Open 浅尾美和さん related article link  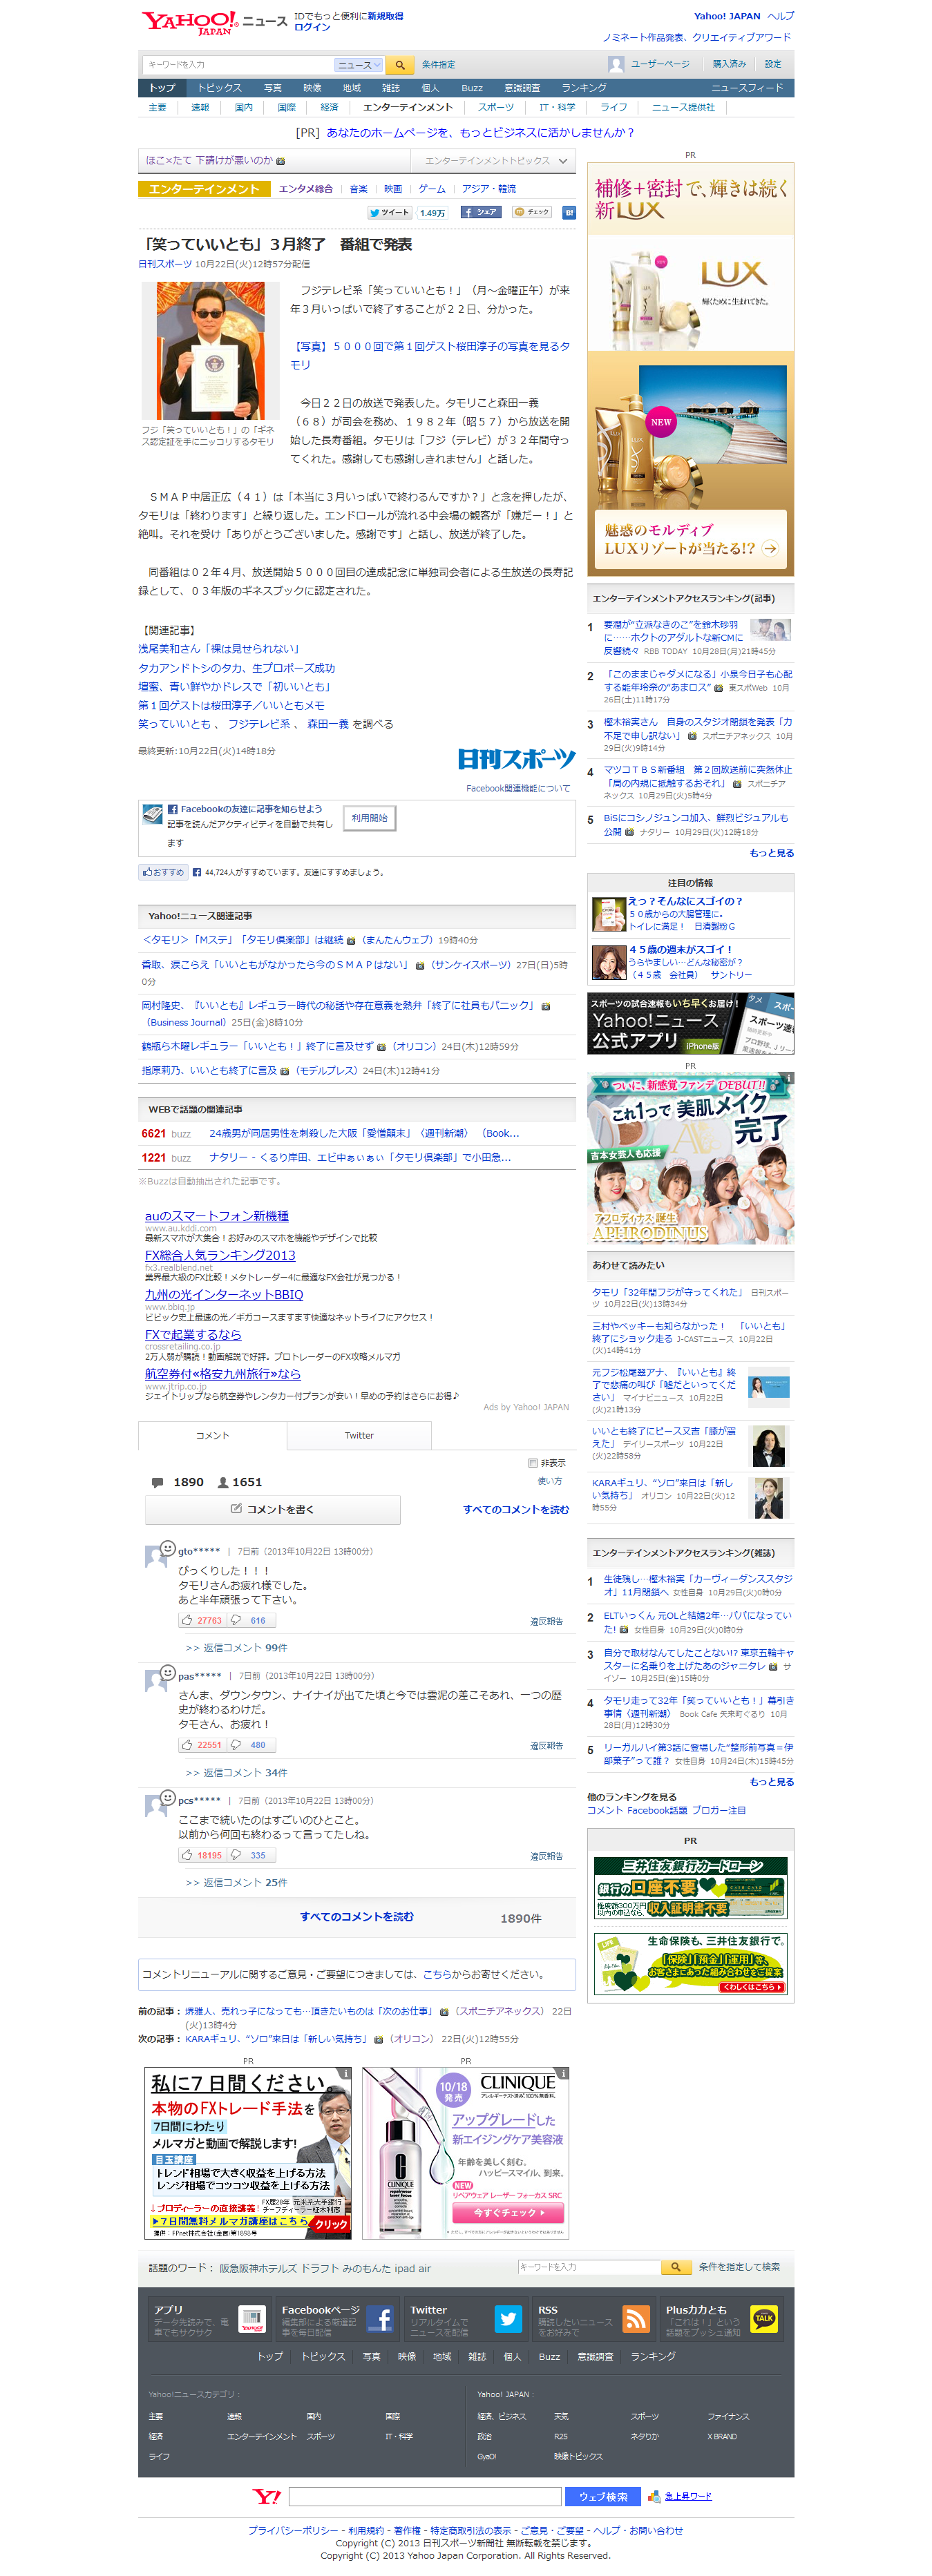(x=219, y=649)
